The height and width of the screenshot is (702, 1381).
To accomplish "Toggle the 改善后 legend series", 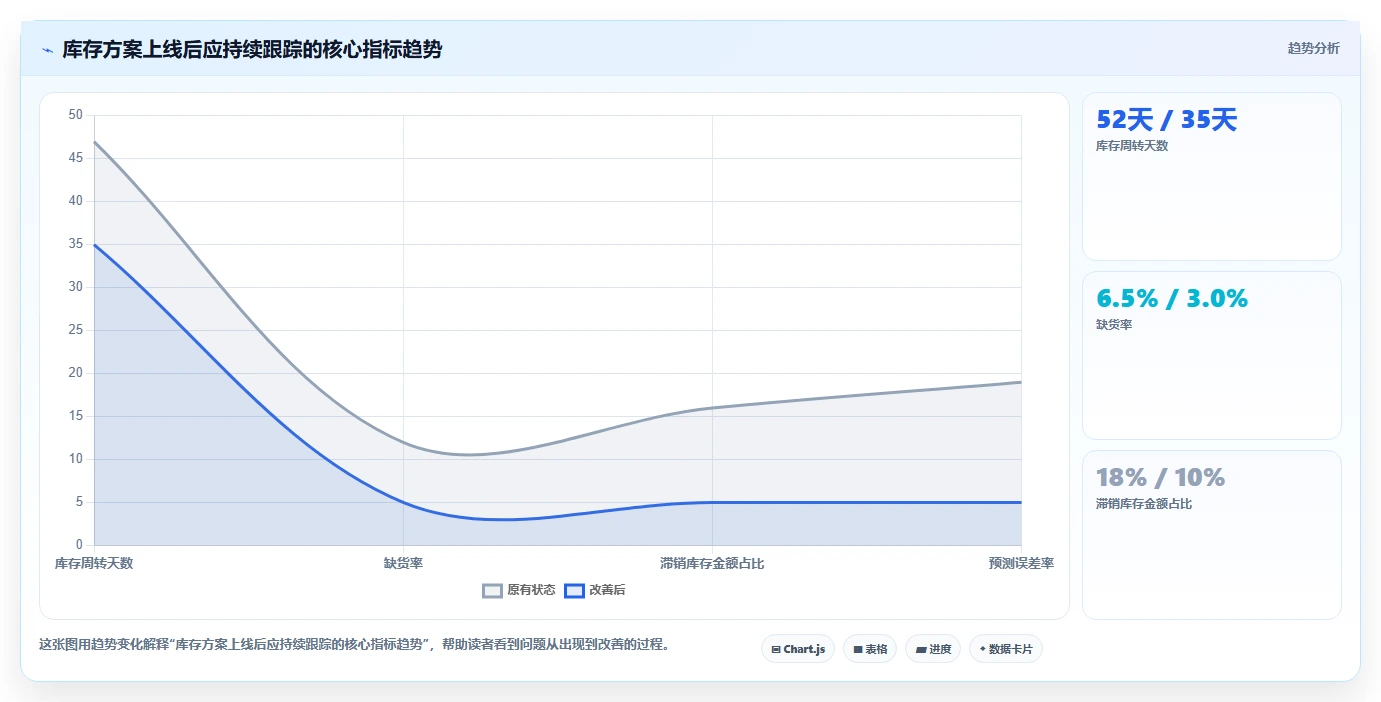I will 595,590.
